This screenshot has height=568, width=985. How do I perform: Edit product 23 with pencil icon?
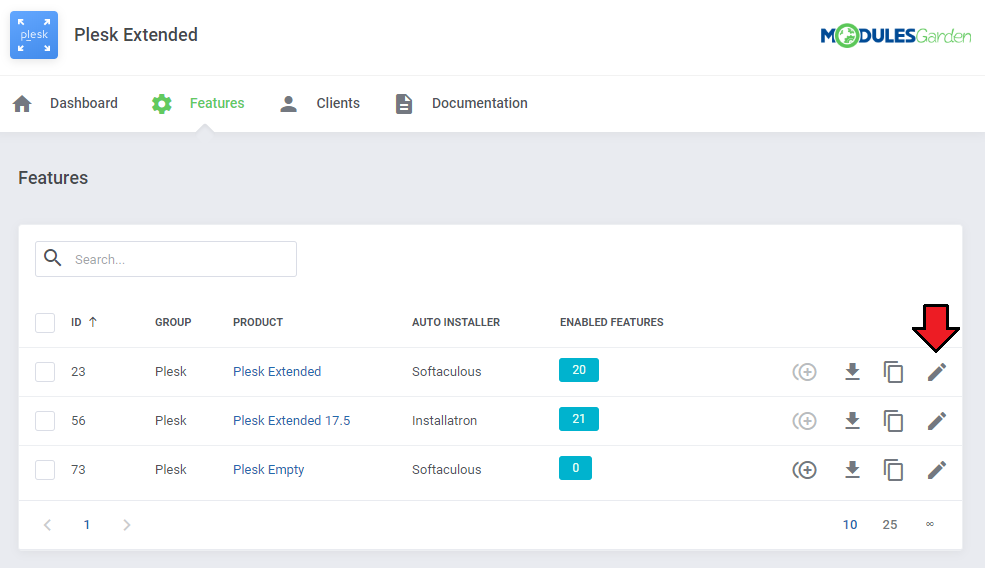pyautogui.click(x=937, y=372)
